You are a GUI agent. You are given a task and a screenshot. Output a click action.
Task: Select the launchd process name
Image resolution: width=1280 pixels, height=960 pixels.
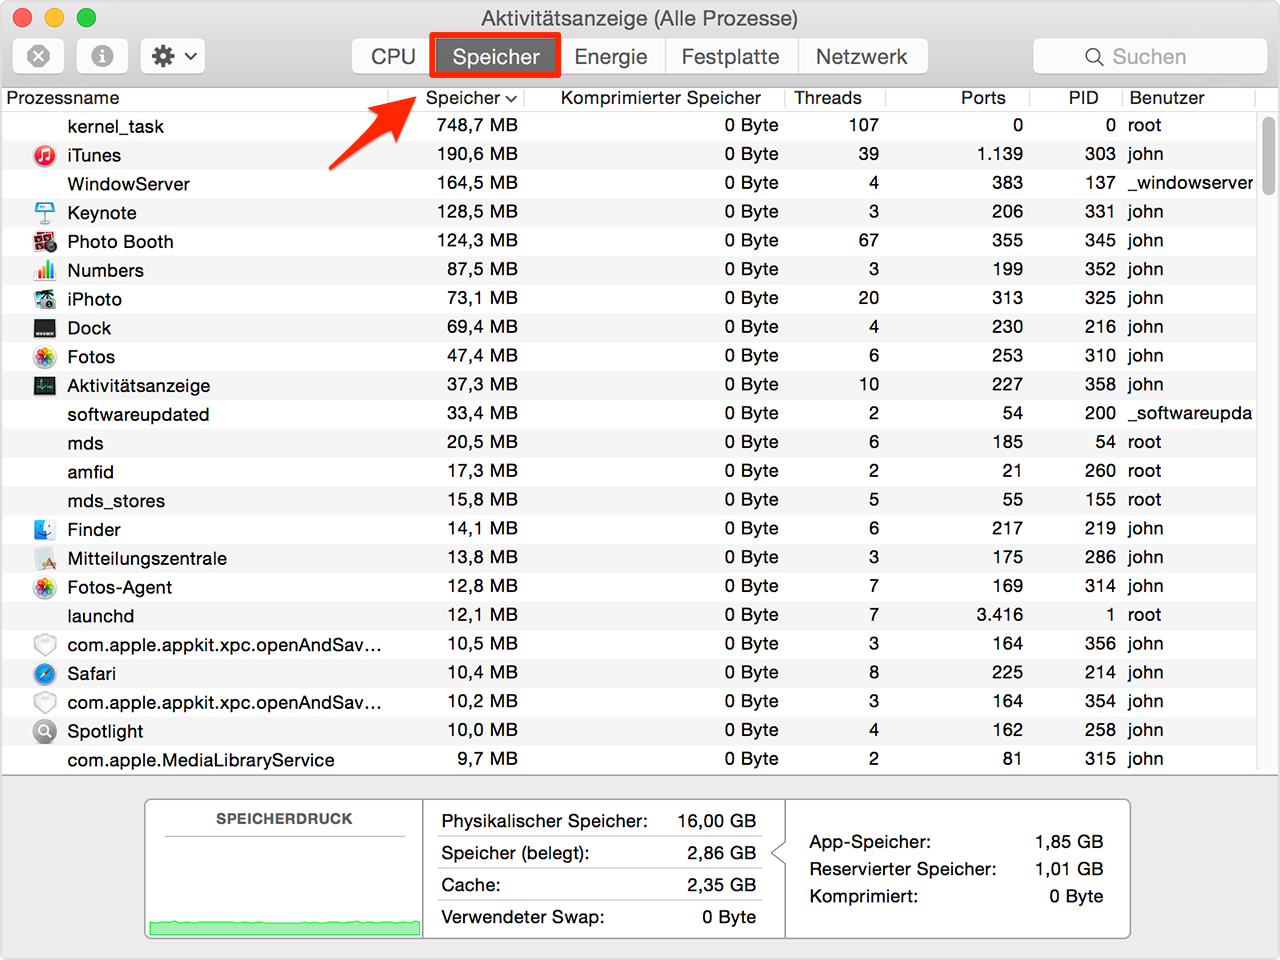(100, 616)
